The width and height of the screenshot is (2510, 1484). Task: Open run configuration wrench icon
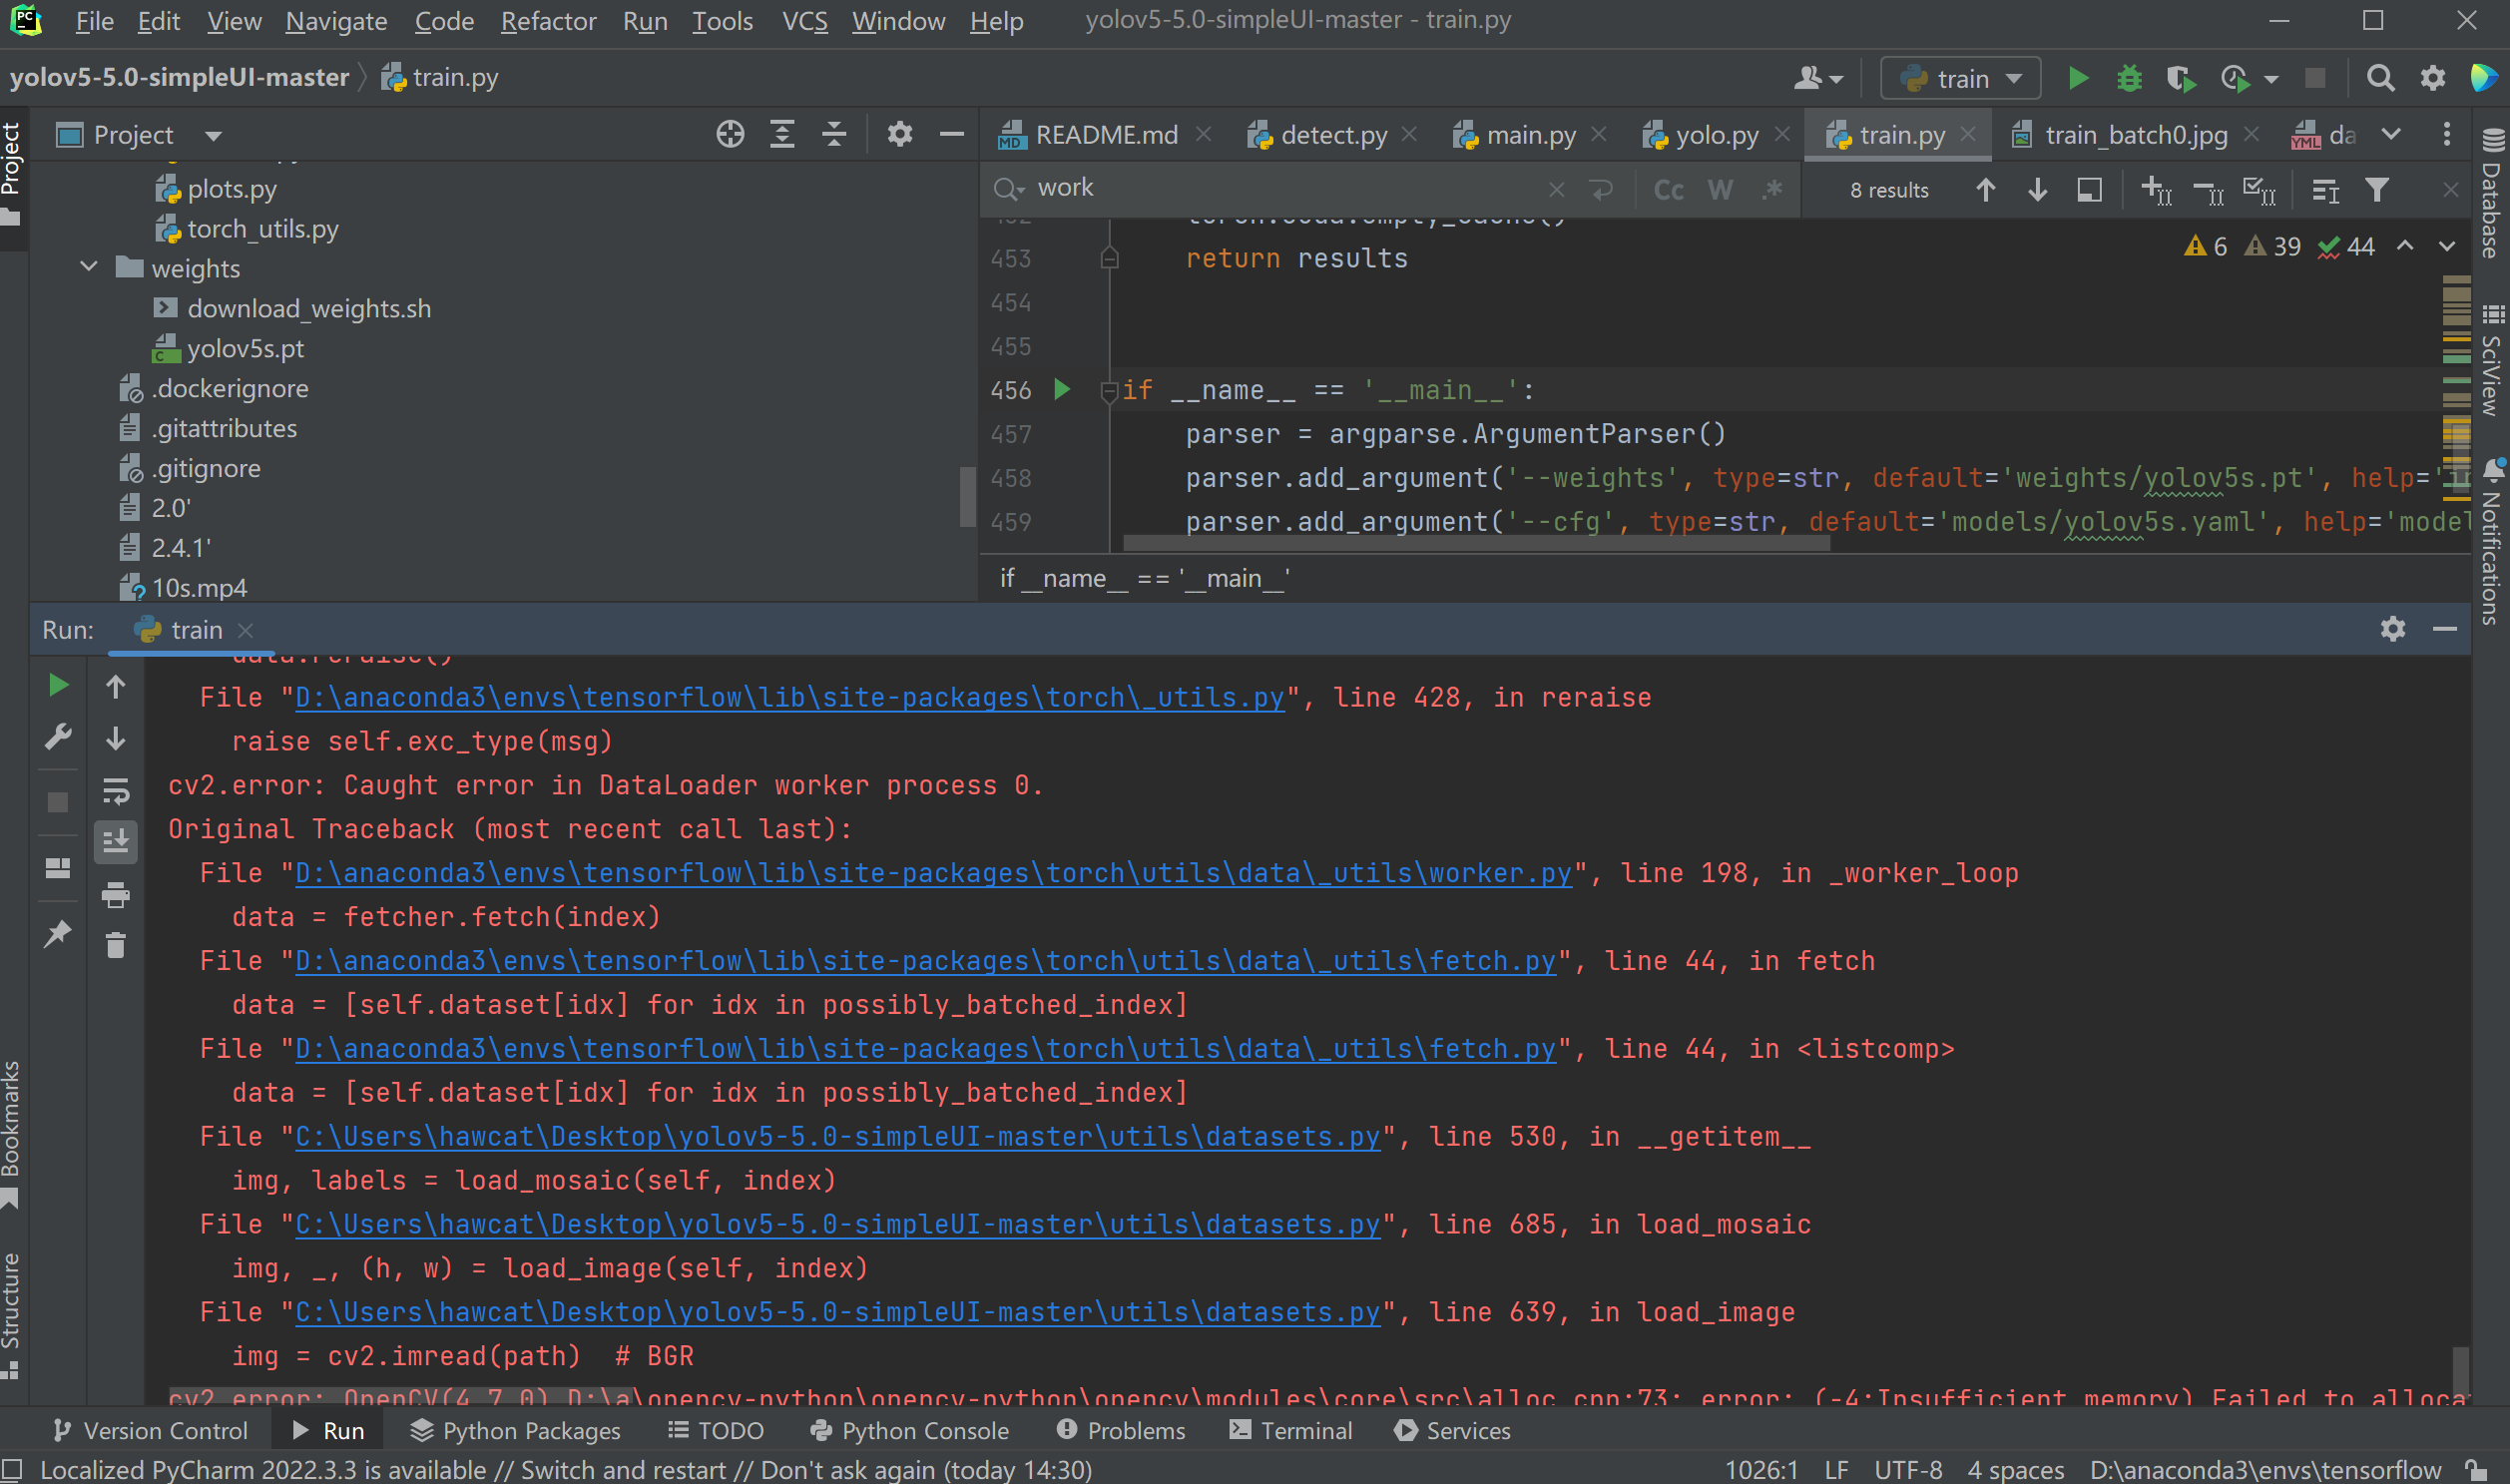click(58, 738)
